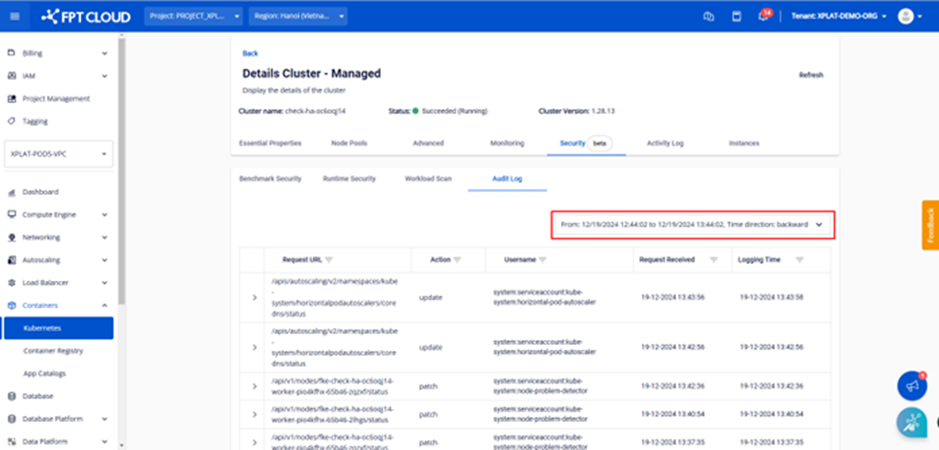Click the filter icon on Action column
This screenshot has height=450, width=939.
[457, 259]
